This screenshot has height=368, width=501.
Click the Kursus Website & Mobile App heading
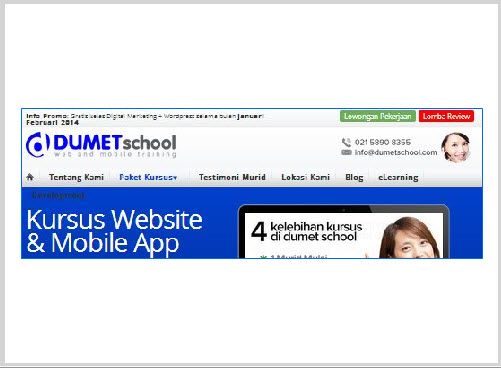(114, 231)
